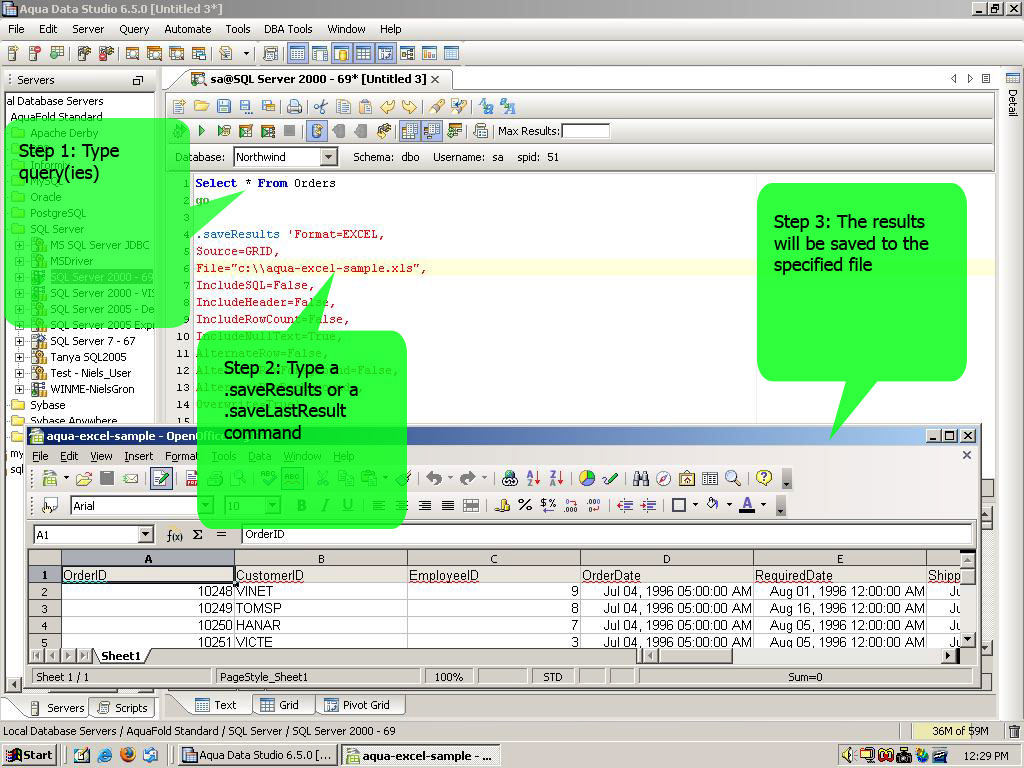The image size is (1024, 768).
Task: Expand the Test - Niels_User node
Action: coord(20,374)
